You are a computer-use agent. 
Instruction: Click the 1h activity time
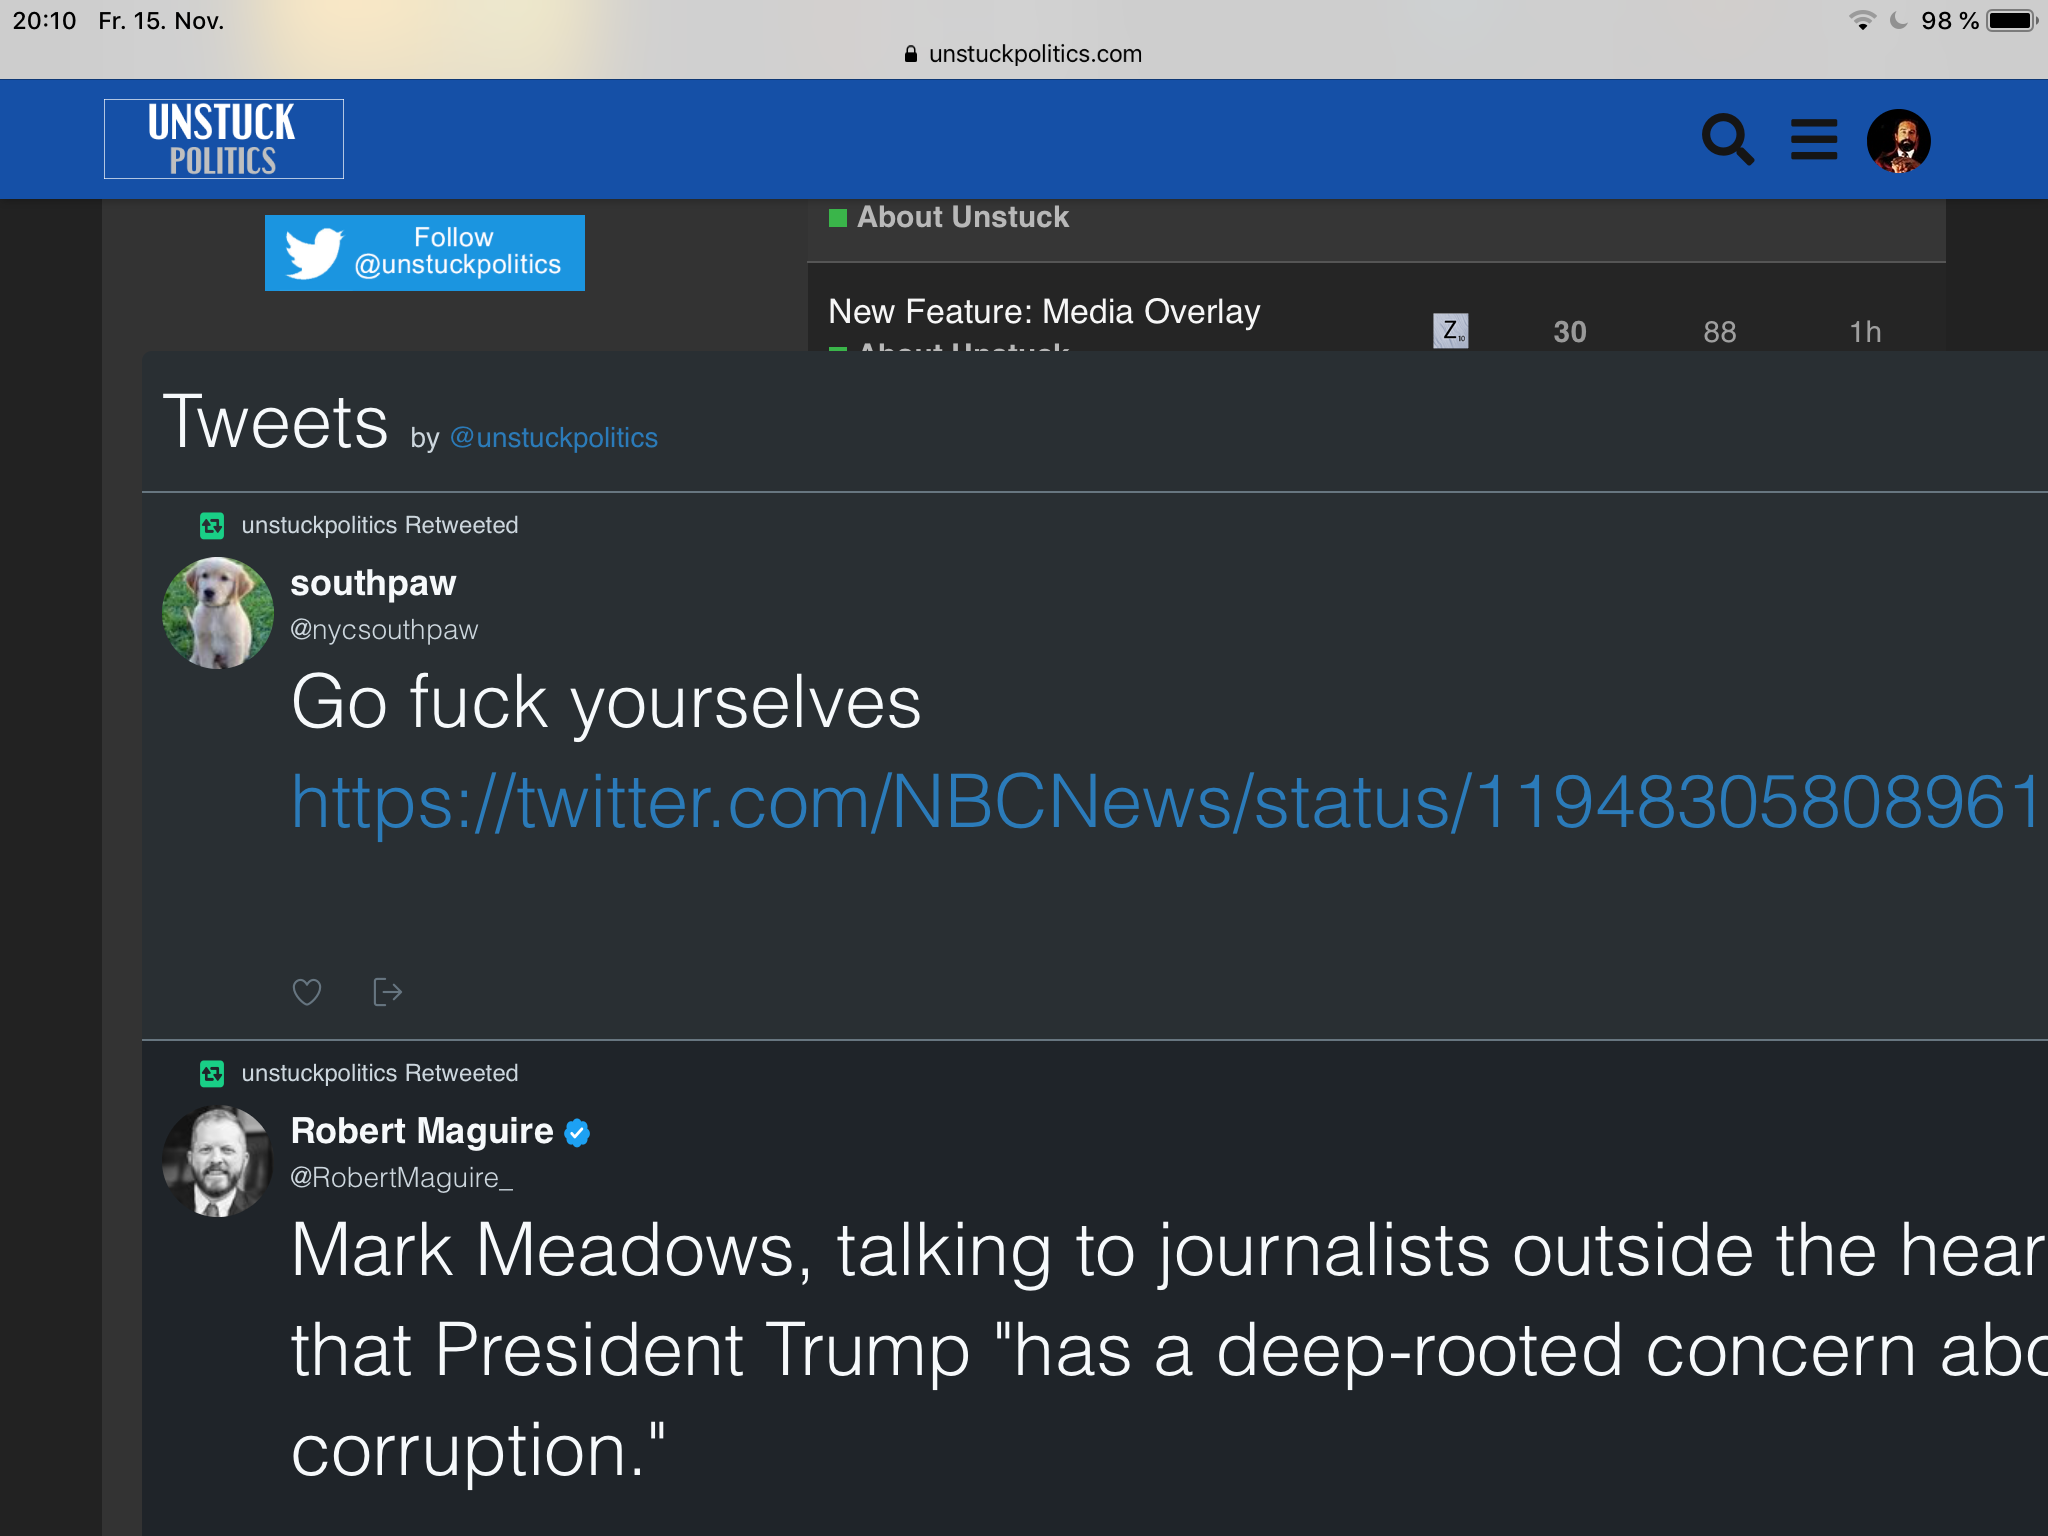click(1865, 332)
